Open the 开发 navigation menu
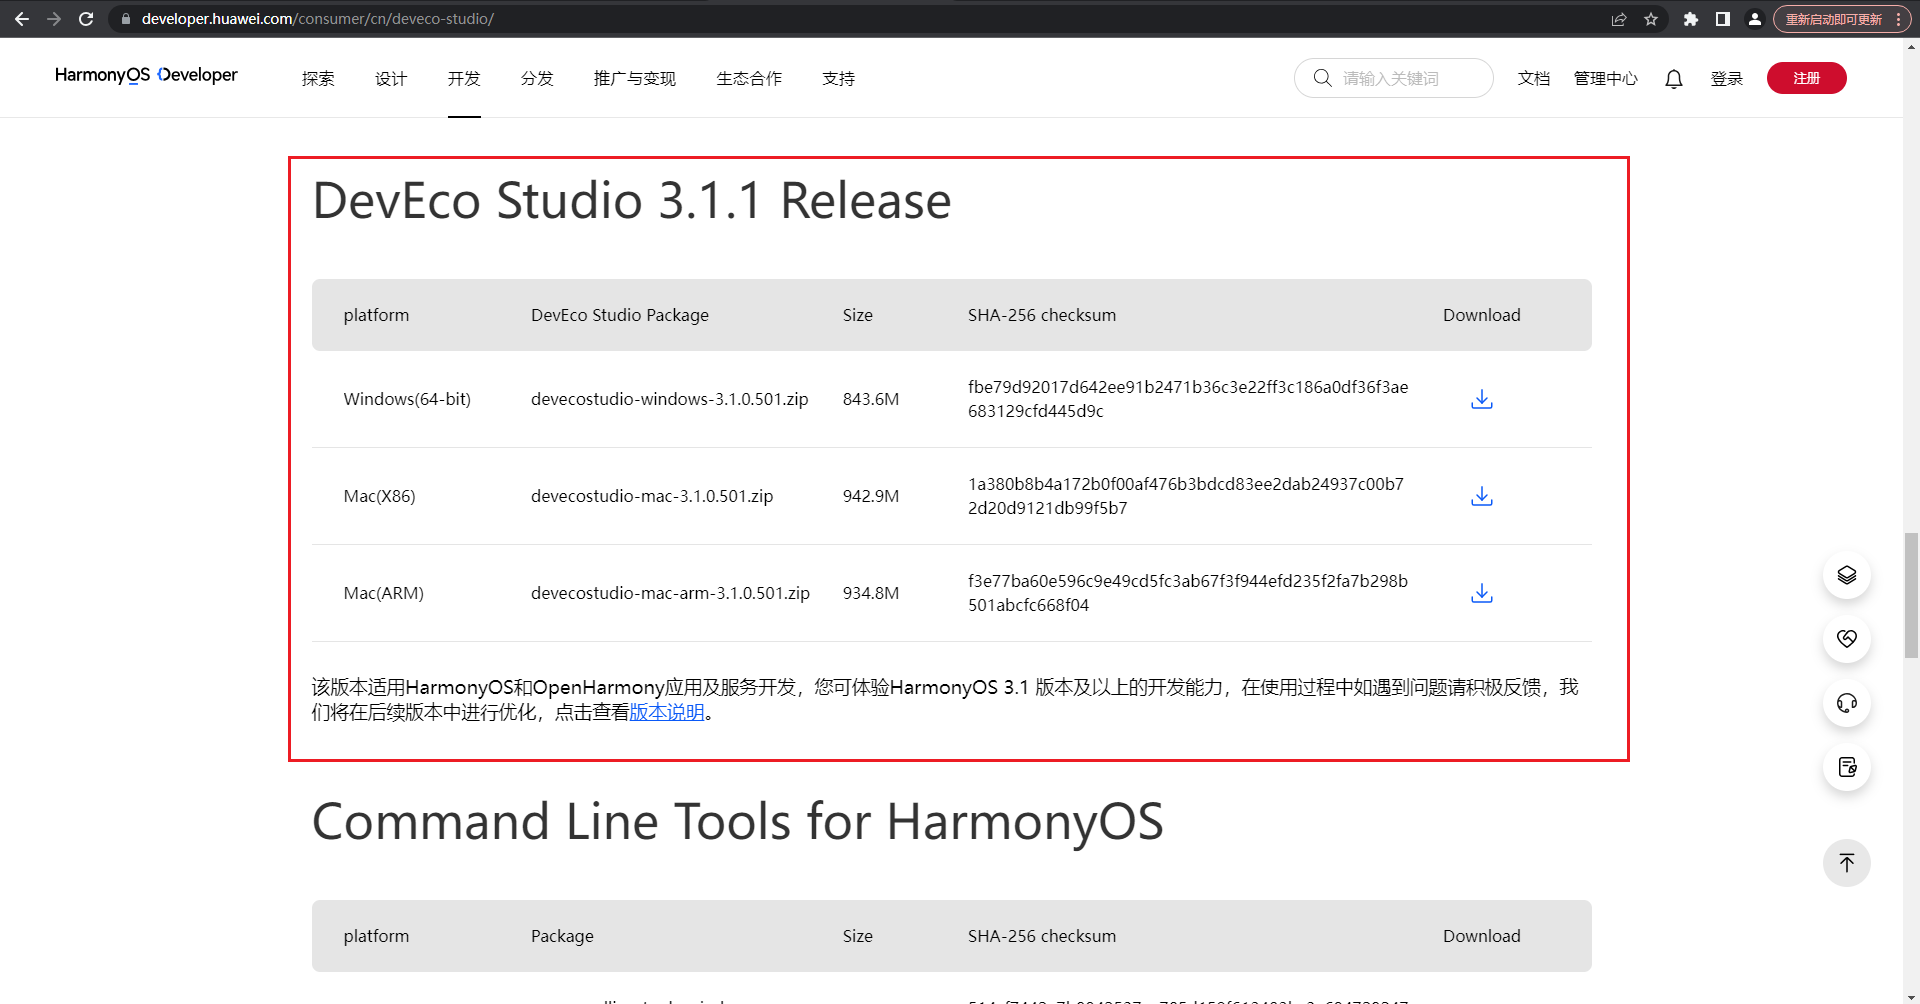Screen dimensions: 1920x1004 (x=464, y=79)
